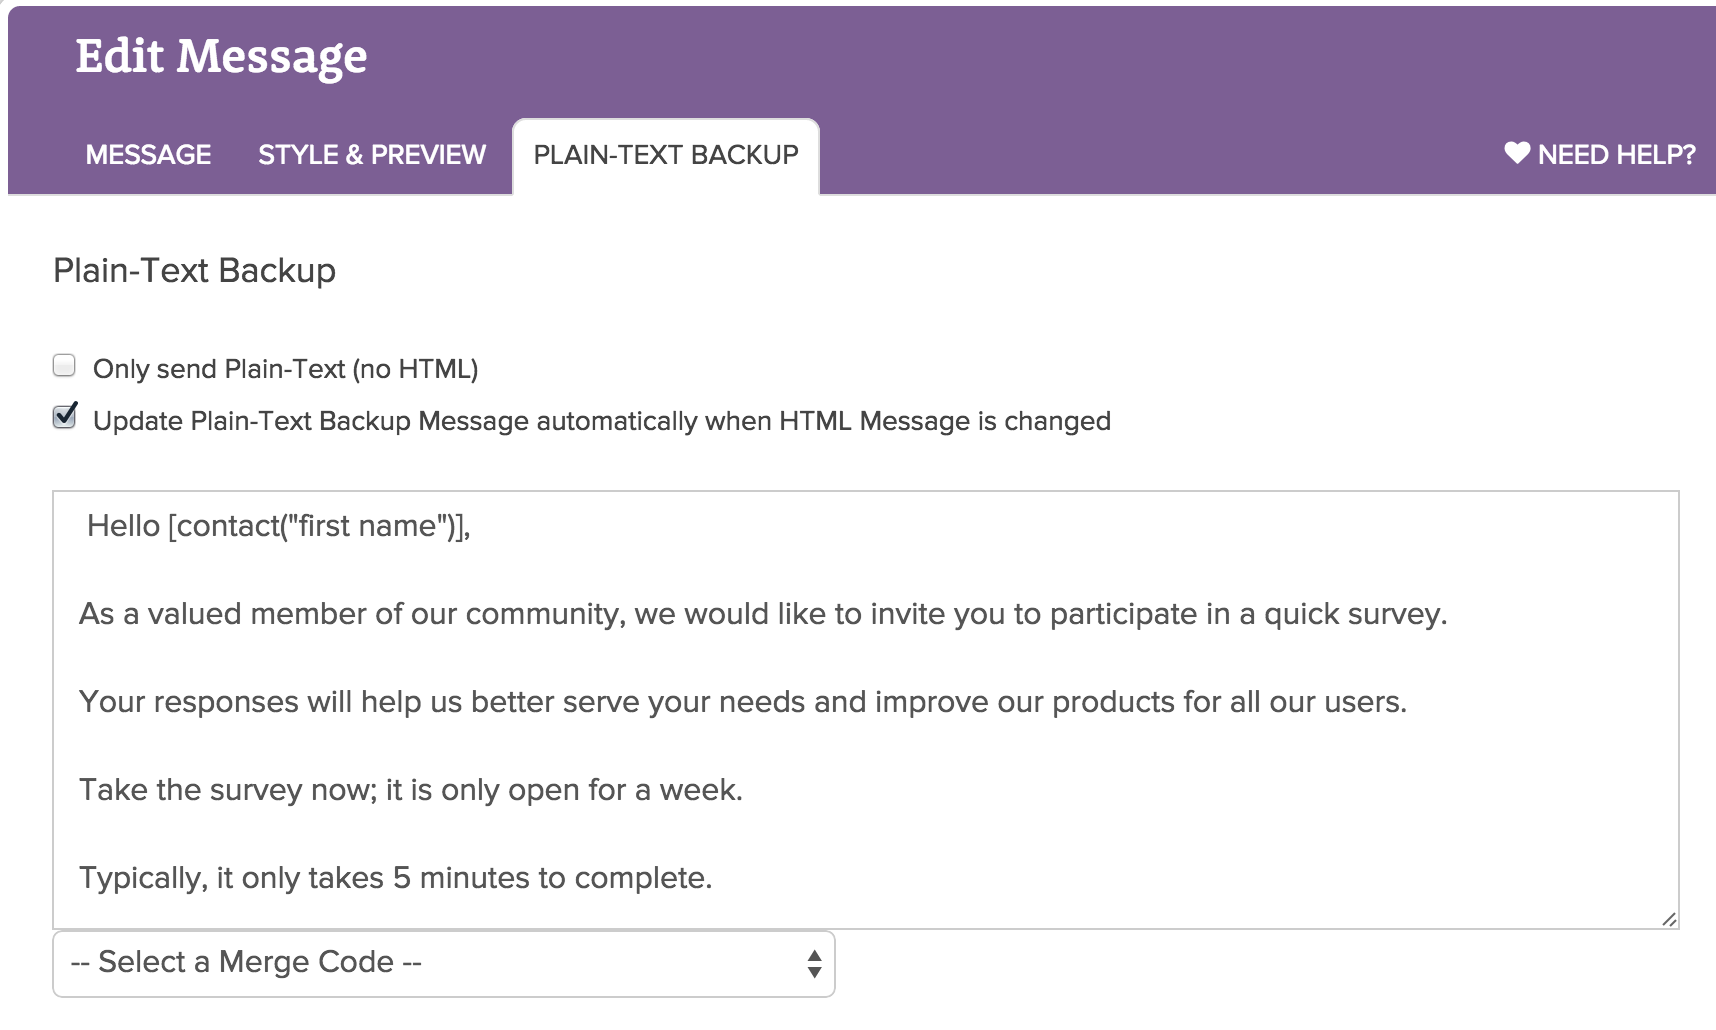Viewport: 1716px width, 1030px height.
Task: Open the Need Help? link
Action: (1615, 155)
